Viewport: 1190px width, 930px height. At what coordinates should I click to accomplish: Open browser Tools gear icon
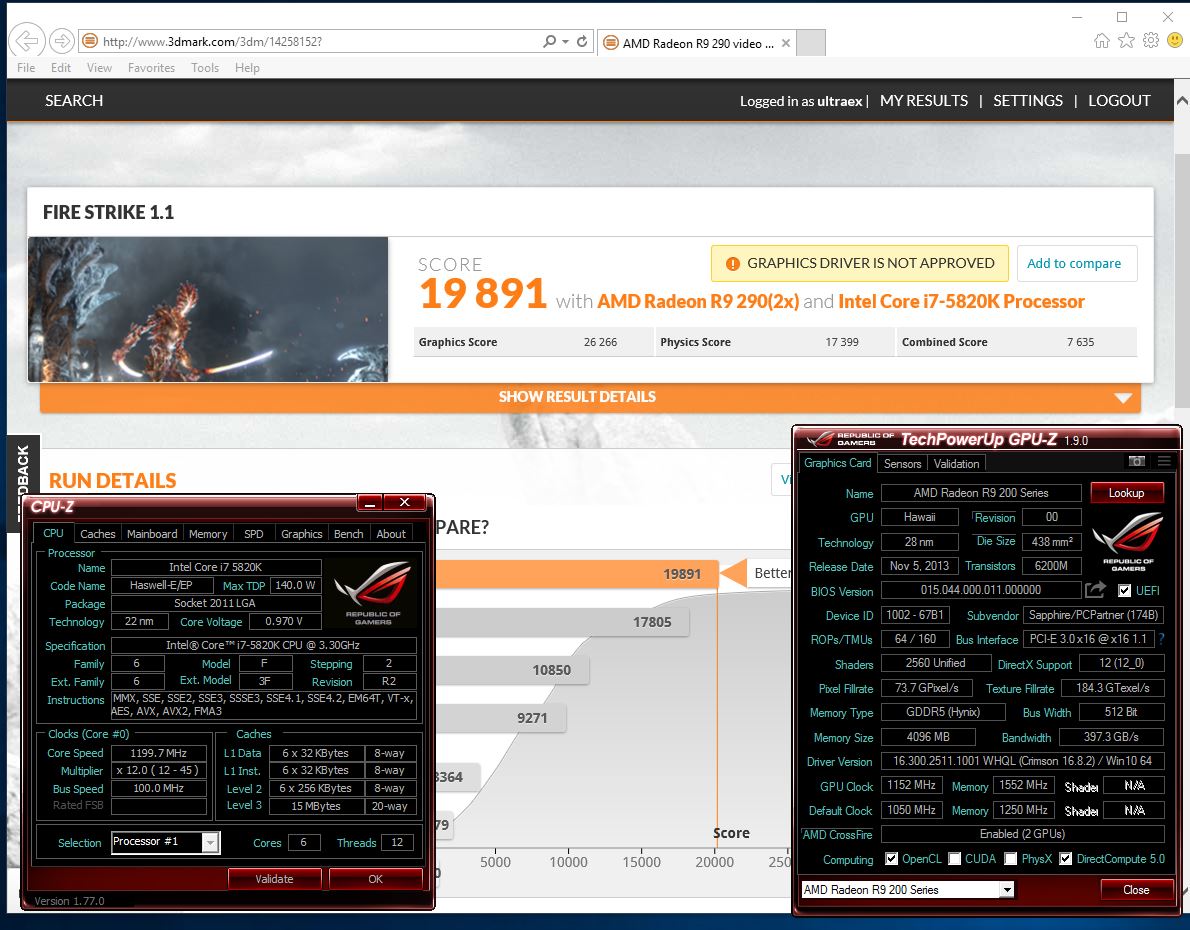click(x=1151, y=41)
